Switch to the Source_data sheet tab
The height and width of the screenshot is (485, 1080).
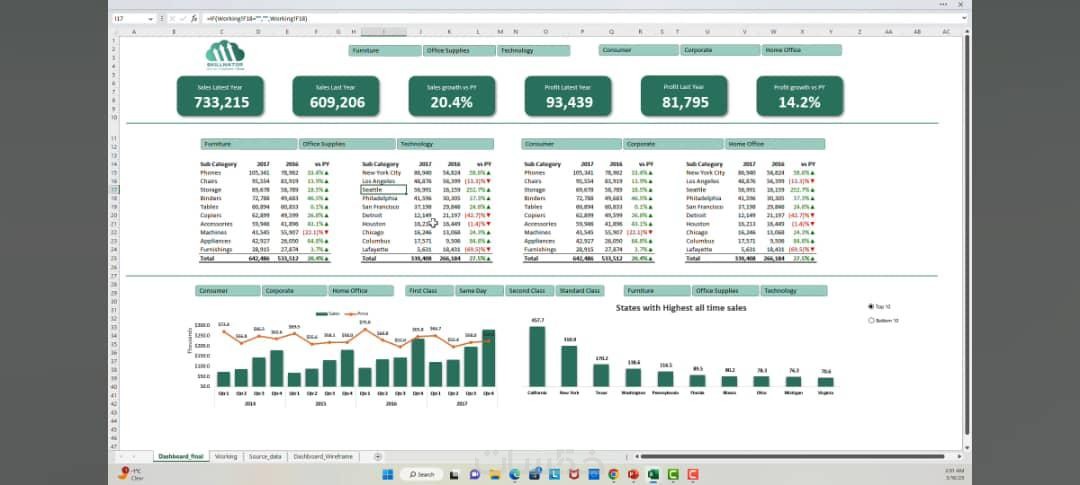(265, 457)
